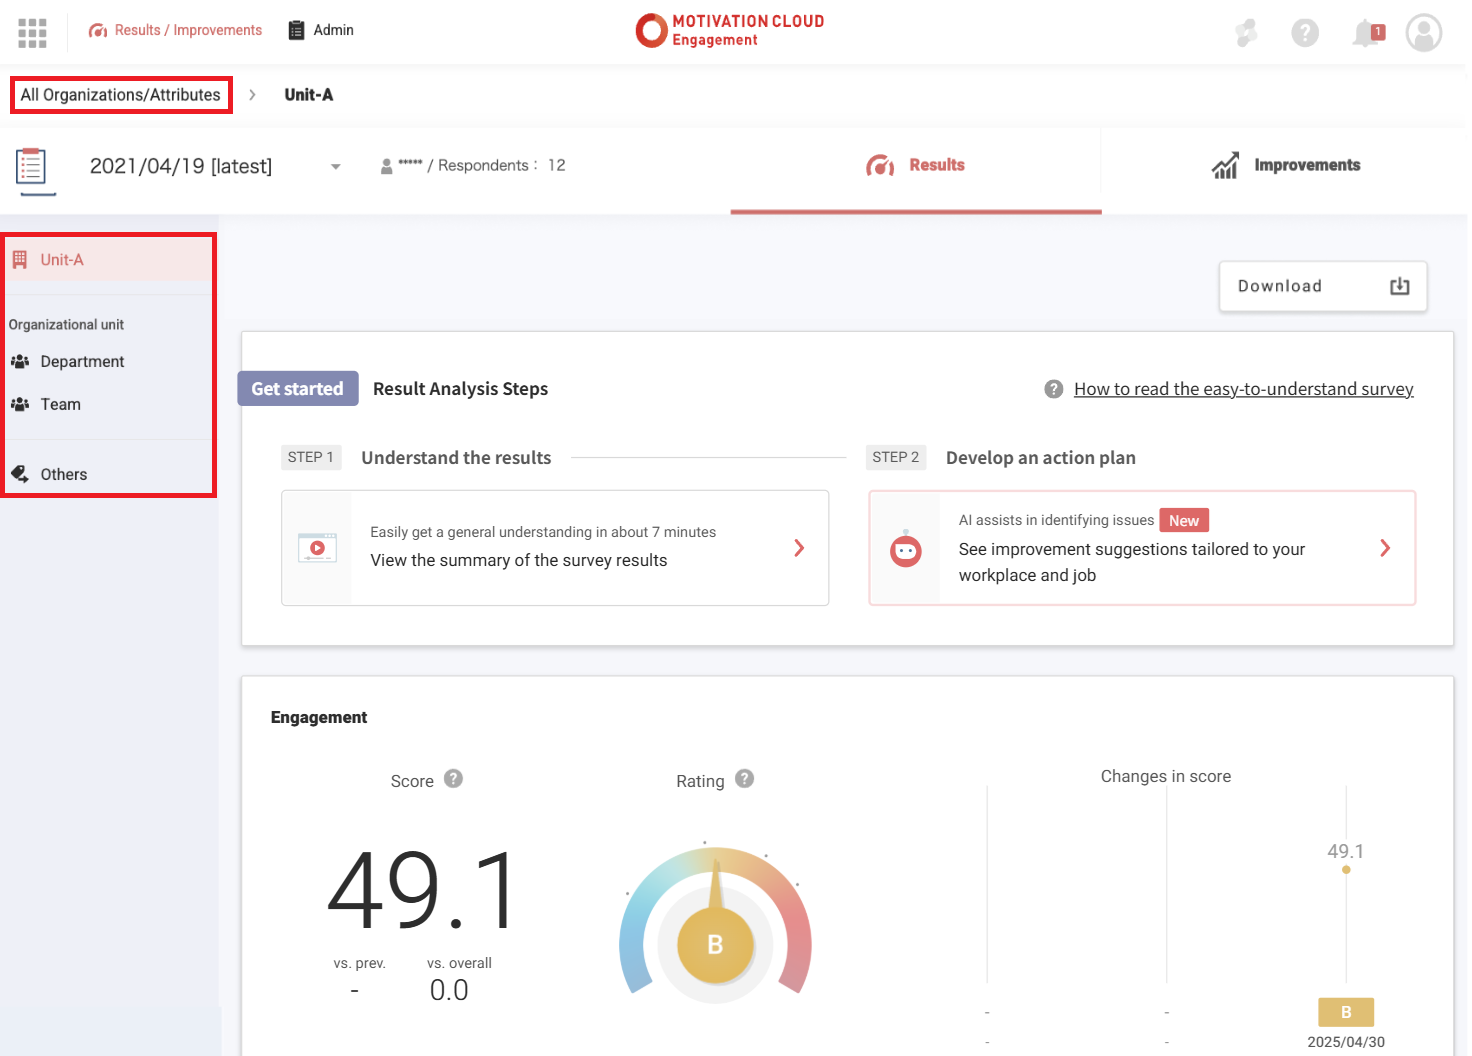Click the help question mark in header
Screen dimensions: 1472x1056
coord(1304,33)
